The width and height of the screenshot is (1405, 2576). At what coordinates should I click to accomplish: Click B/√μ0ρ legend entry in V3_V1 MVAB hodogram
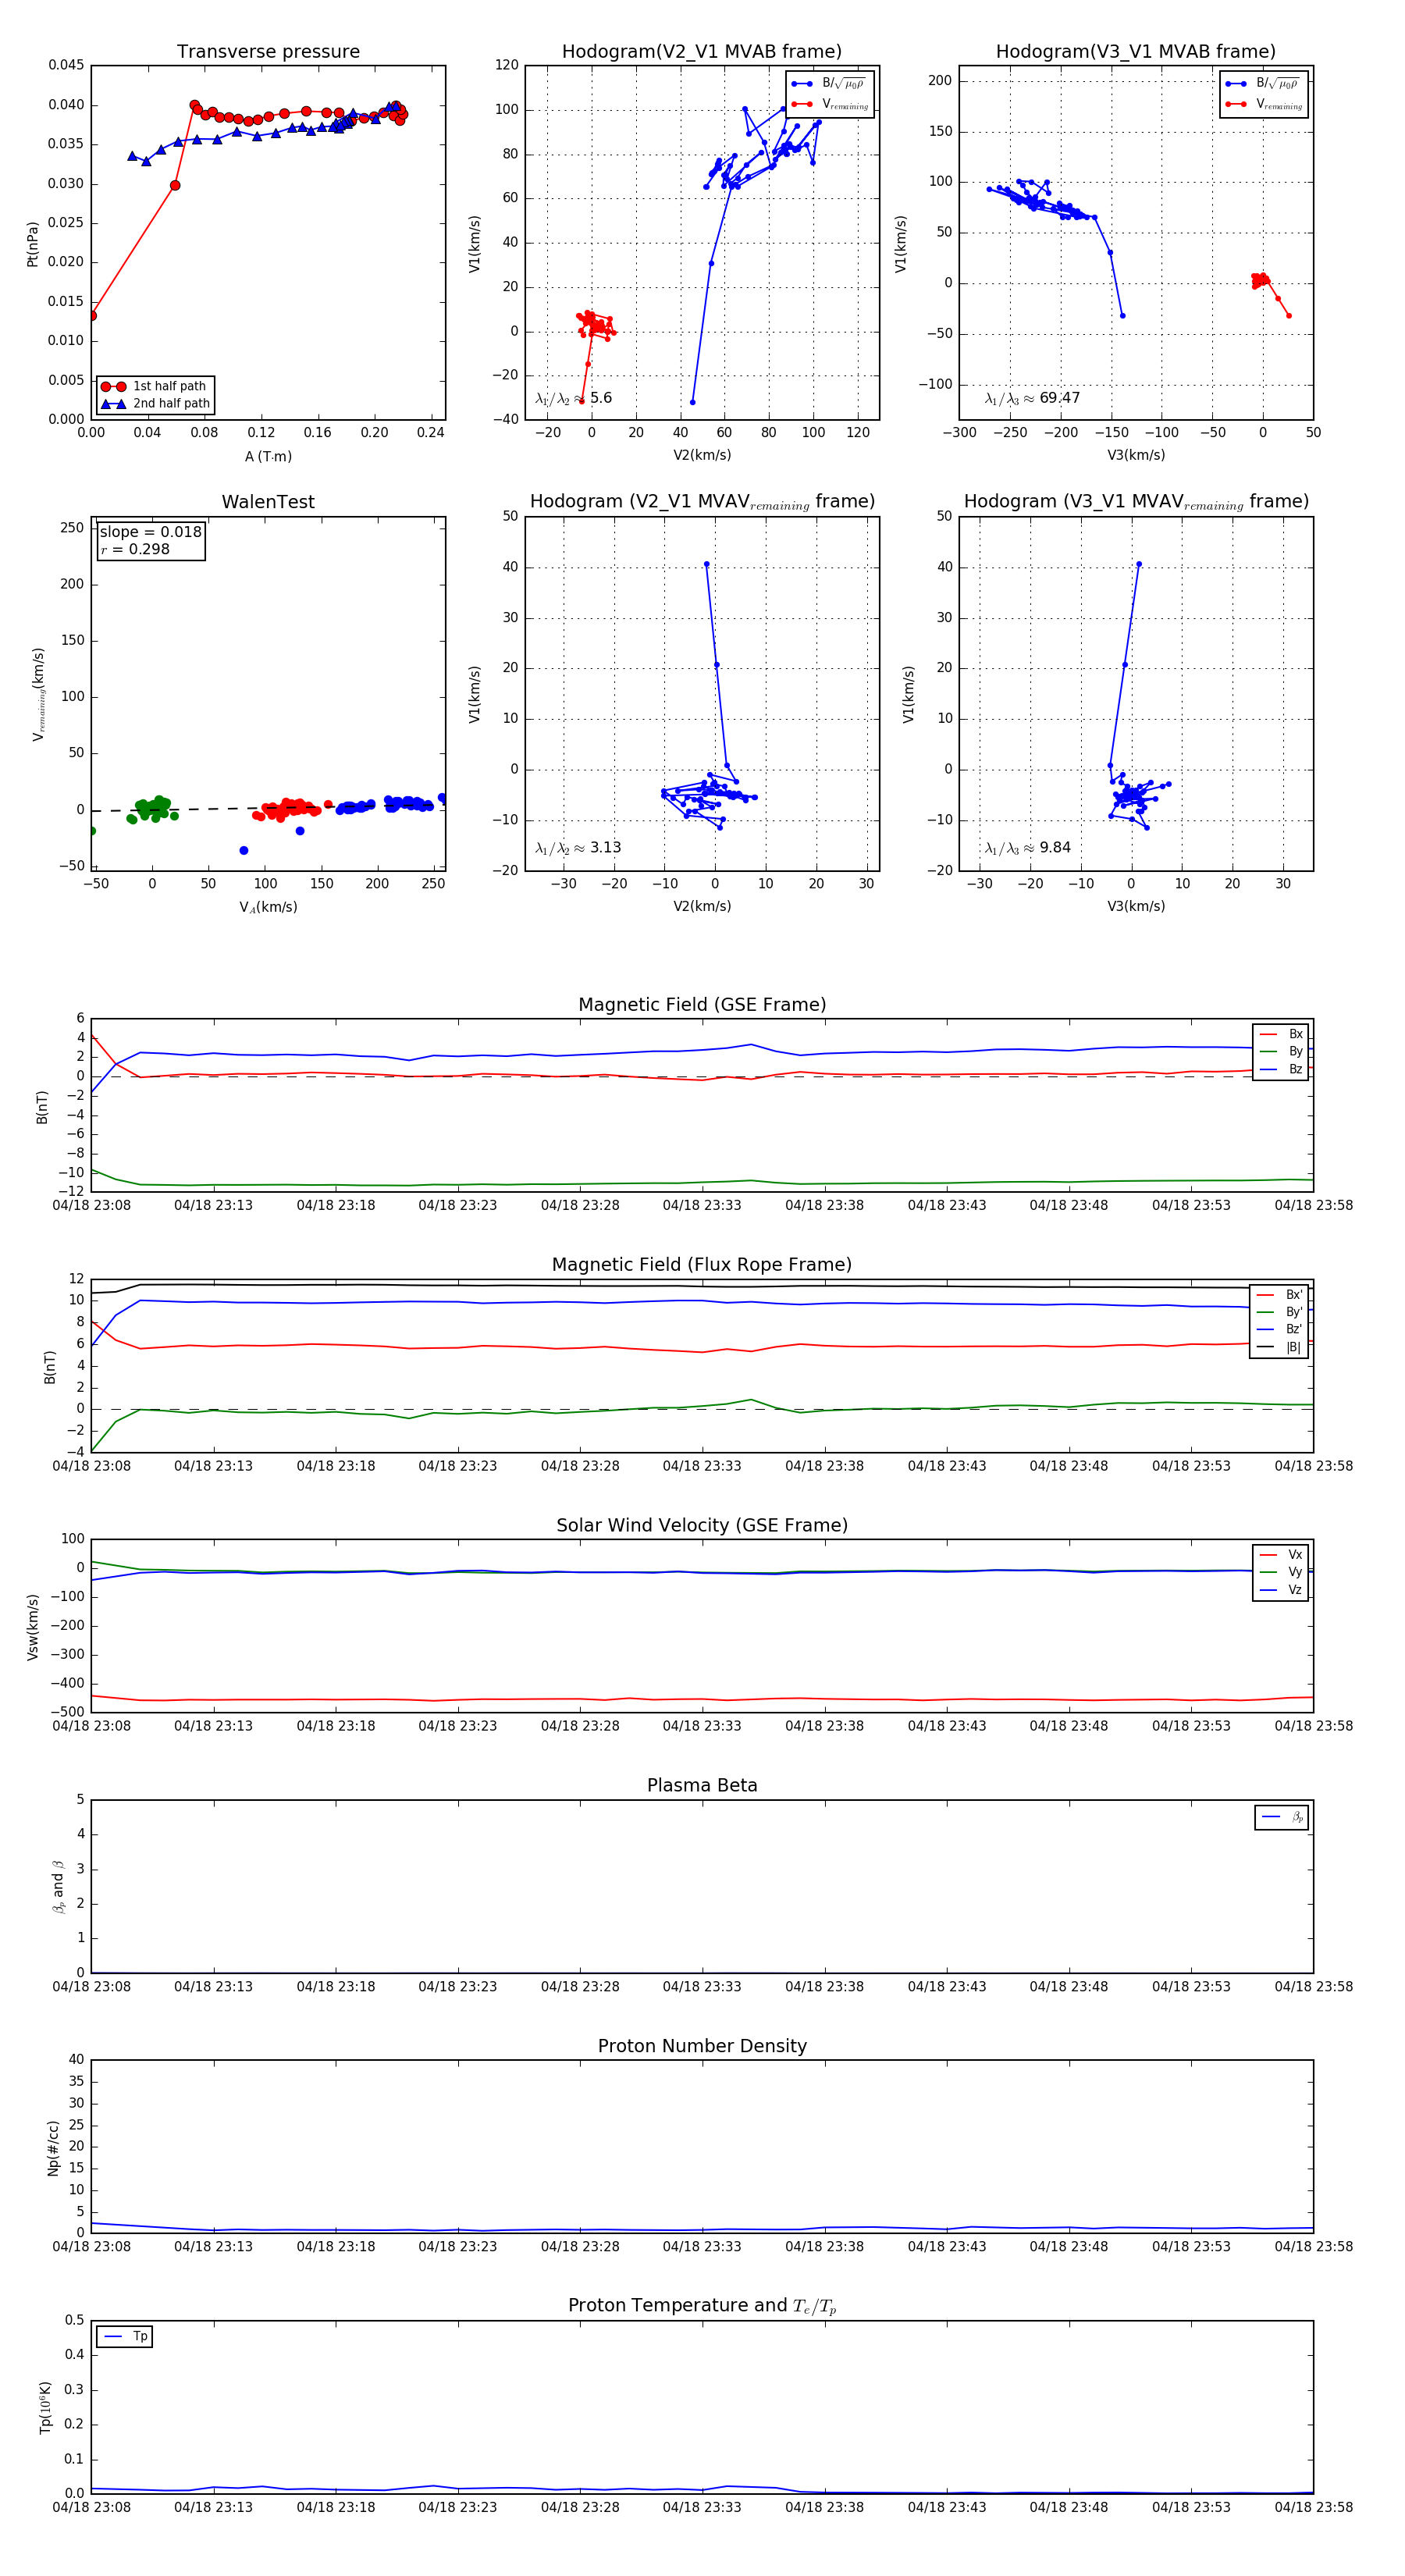(x=1264, y=84)
